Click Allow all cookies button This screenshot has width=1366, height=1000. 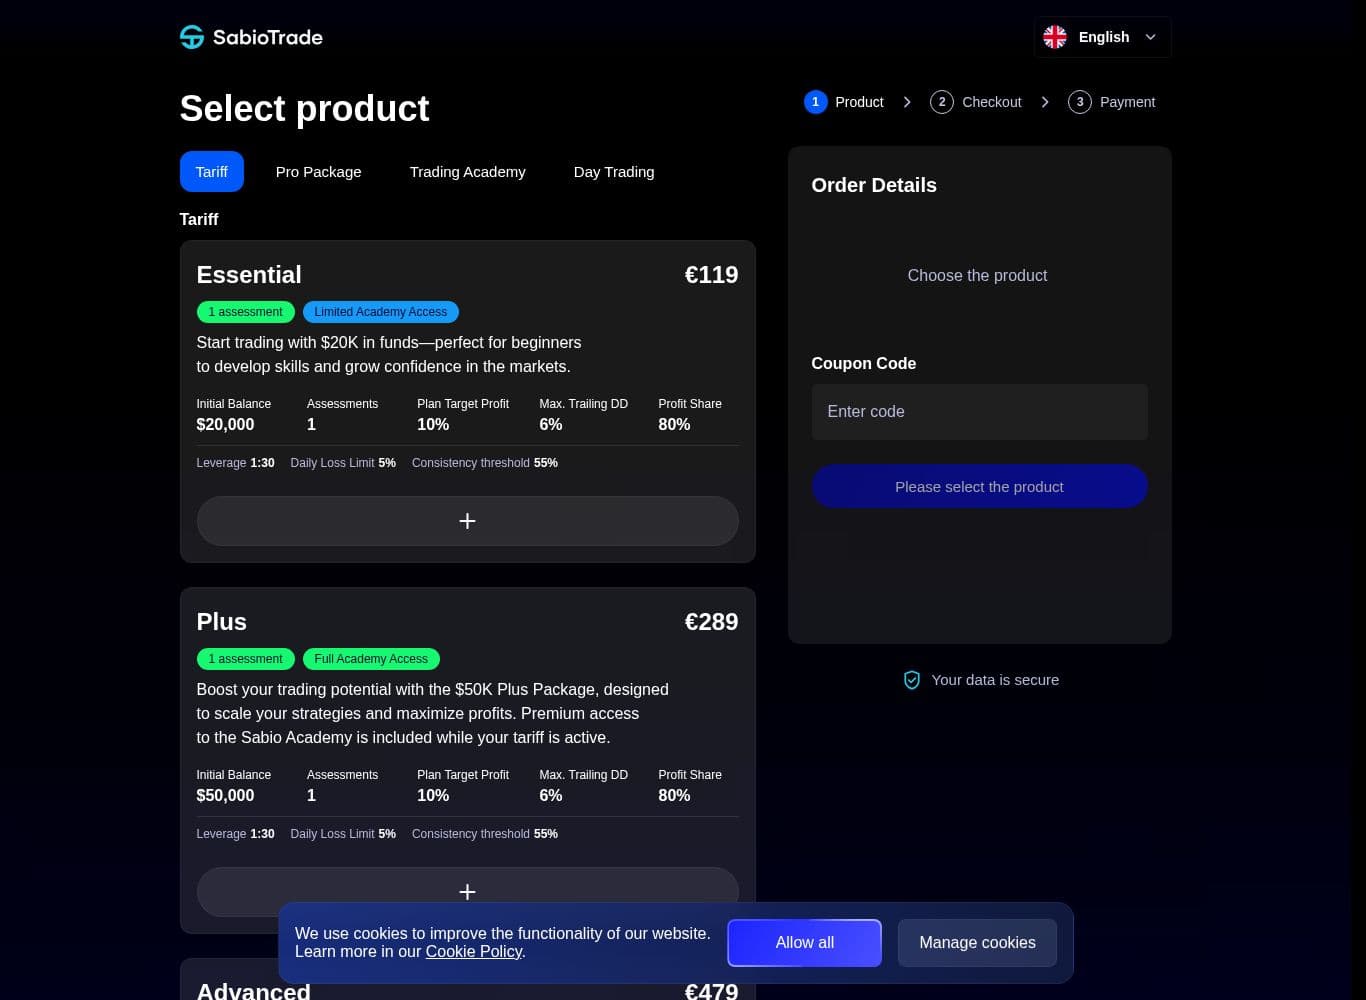[805, 943]
